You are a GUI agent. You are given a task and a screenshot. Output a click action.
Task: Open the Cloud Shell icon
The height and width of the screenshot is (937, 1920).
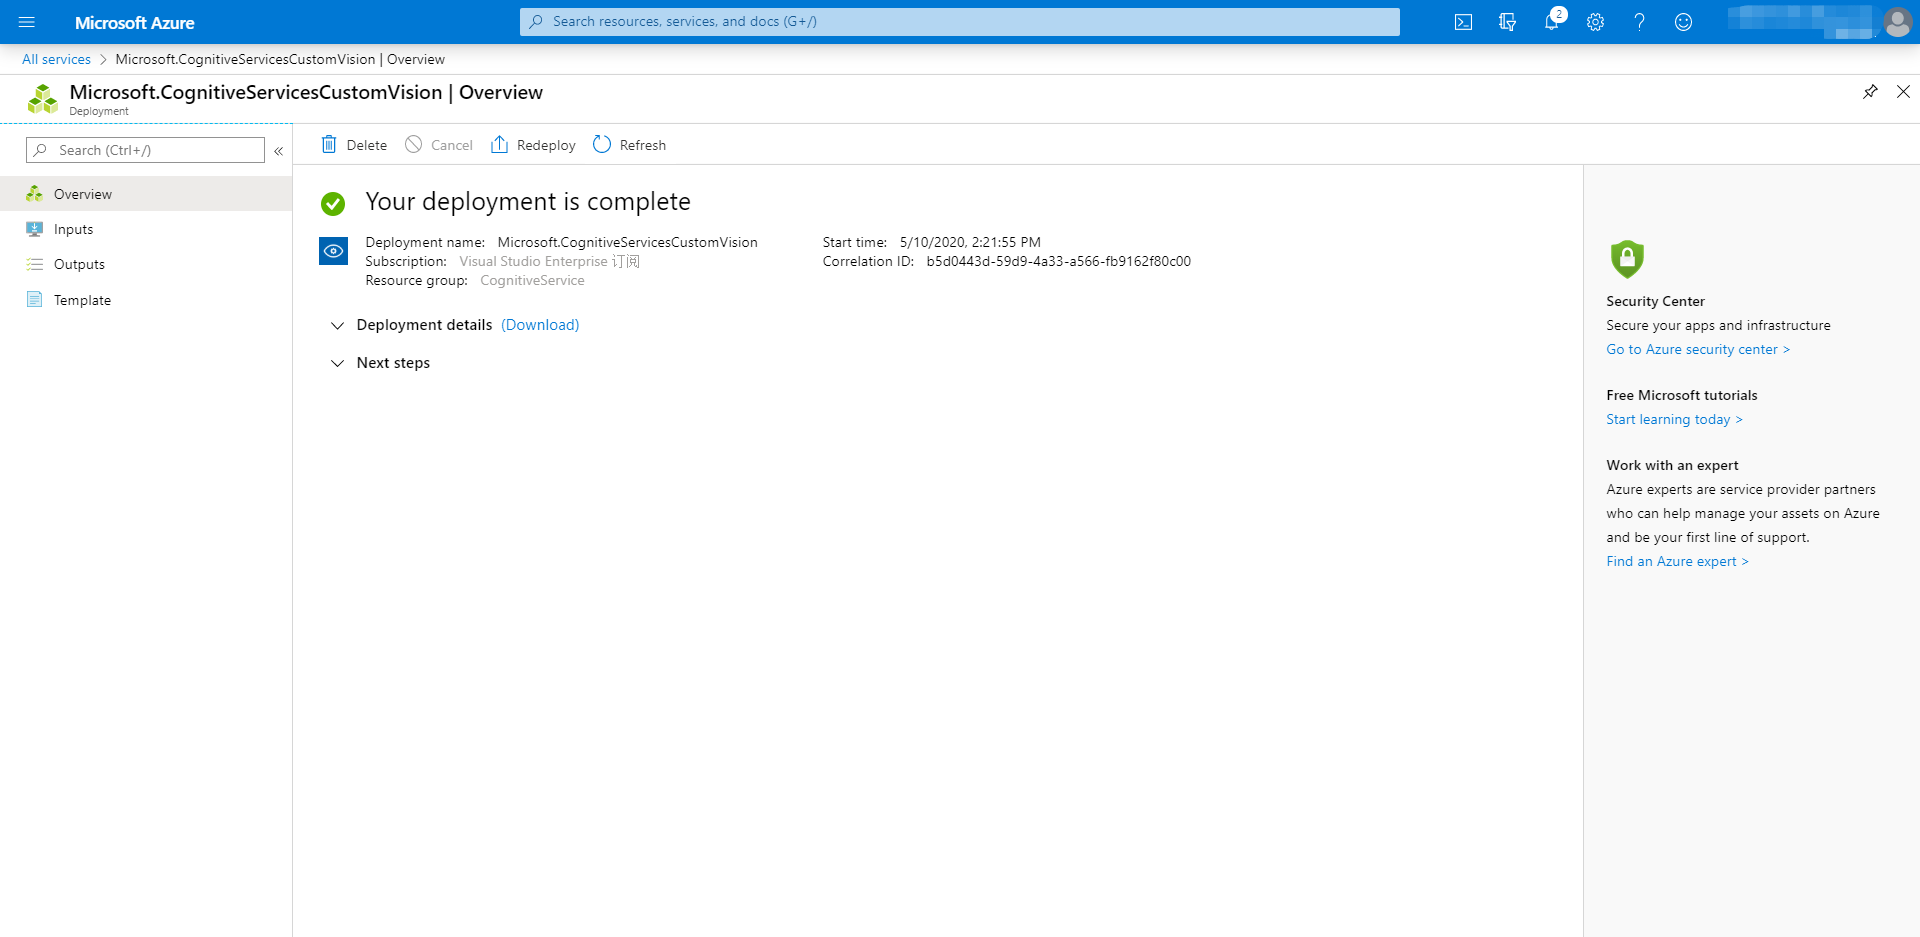(x=1463, y=22)
